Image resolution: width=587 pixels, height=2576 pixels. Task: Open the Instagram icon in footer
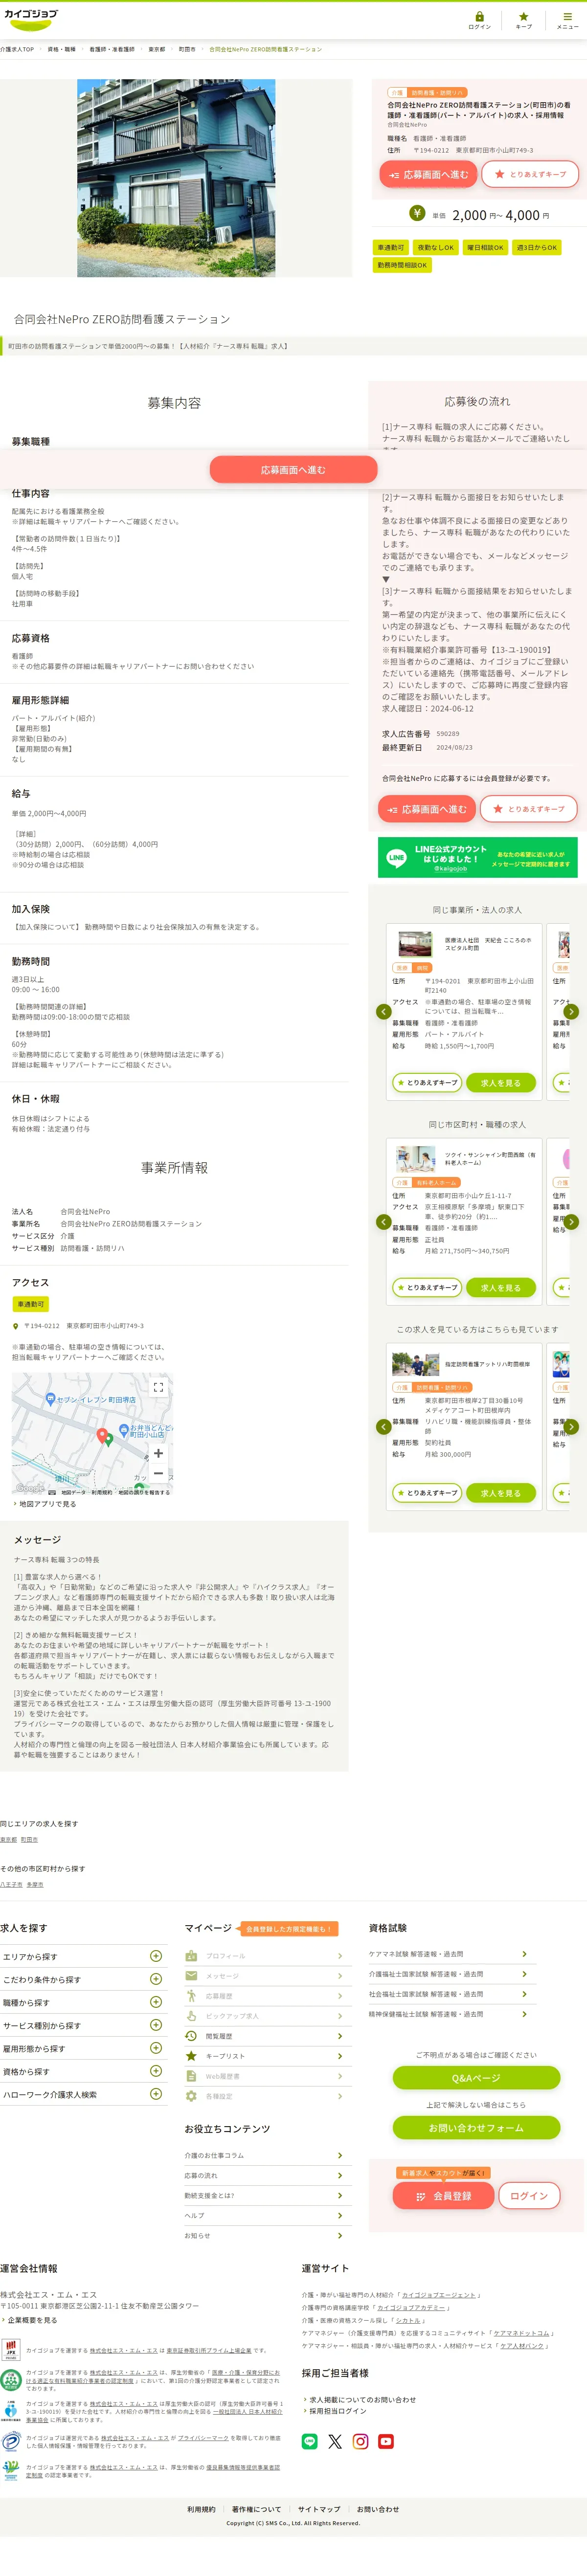[x=361, y=2441]
